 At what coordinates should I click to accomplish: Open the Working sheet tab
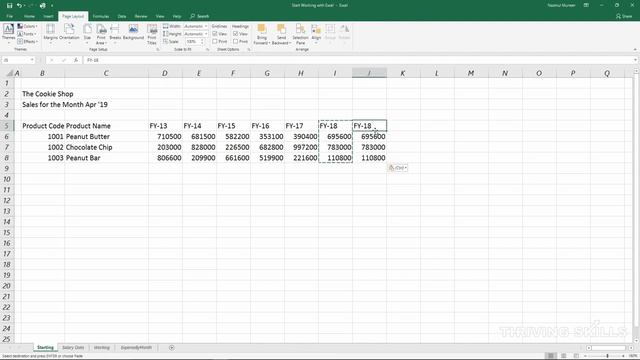[x=102, y=347]
